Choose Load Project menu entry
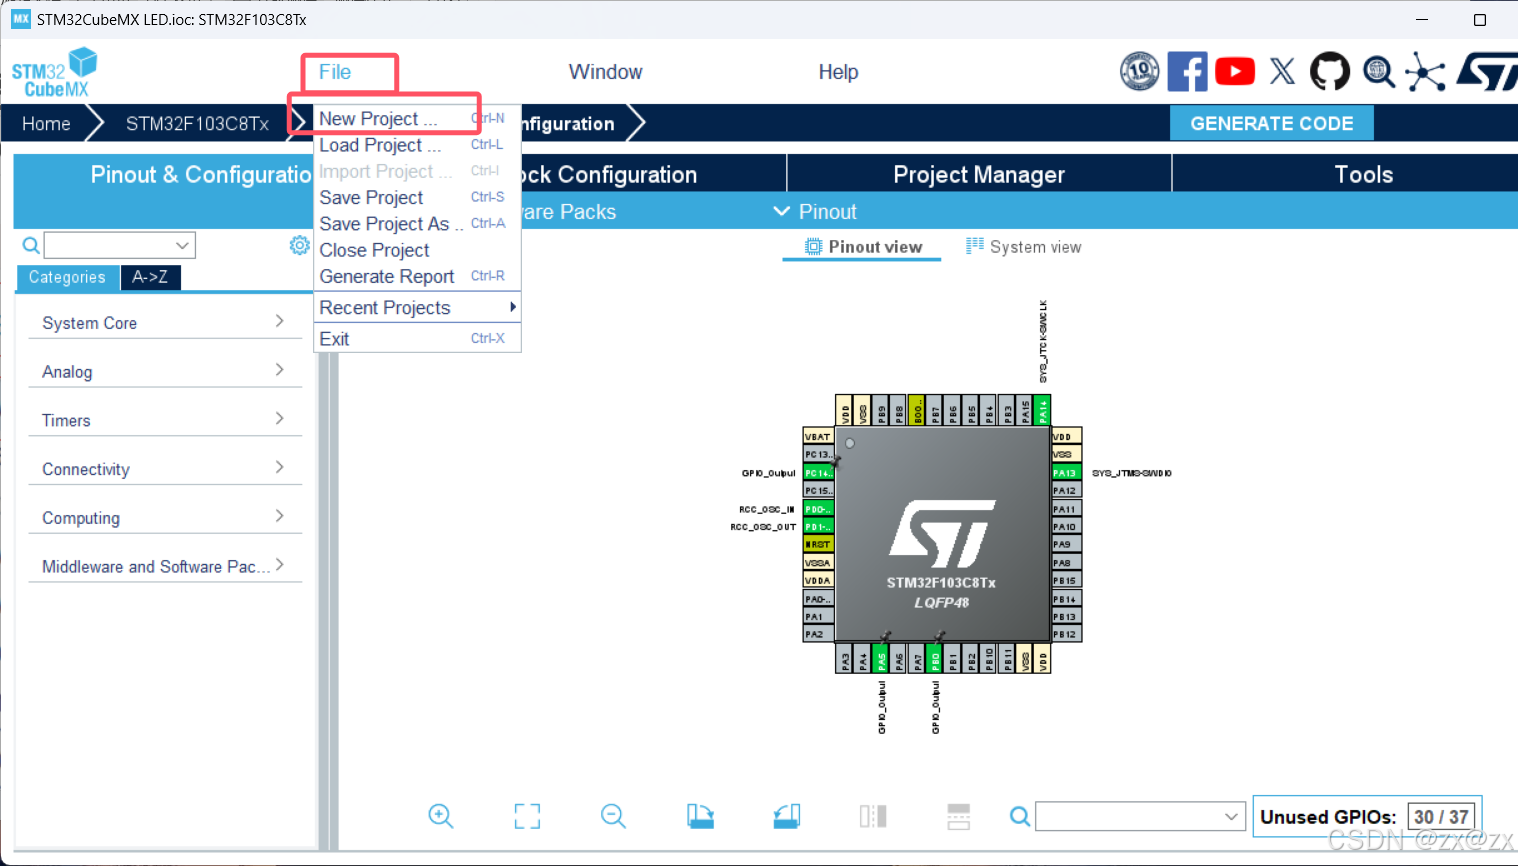This screenshot has height=866, width=1518. pyautogui.click(x=416, y=145)
